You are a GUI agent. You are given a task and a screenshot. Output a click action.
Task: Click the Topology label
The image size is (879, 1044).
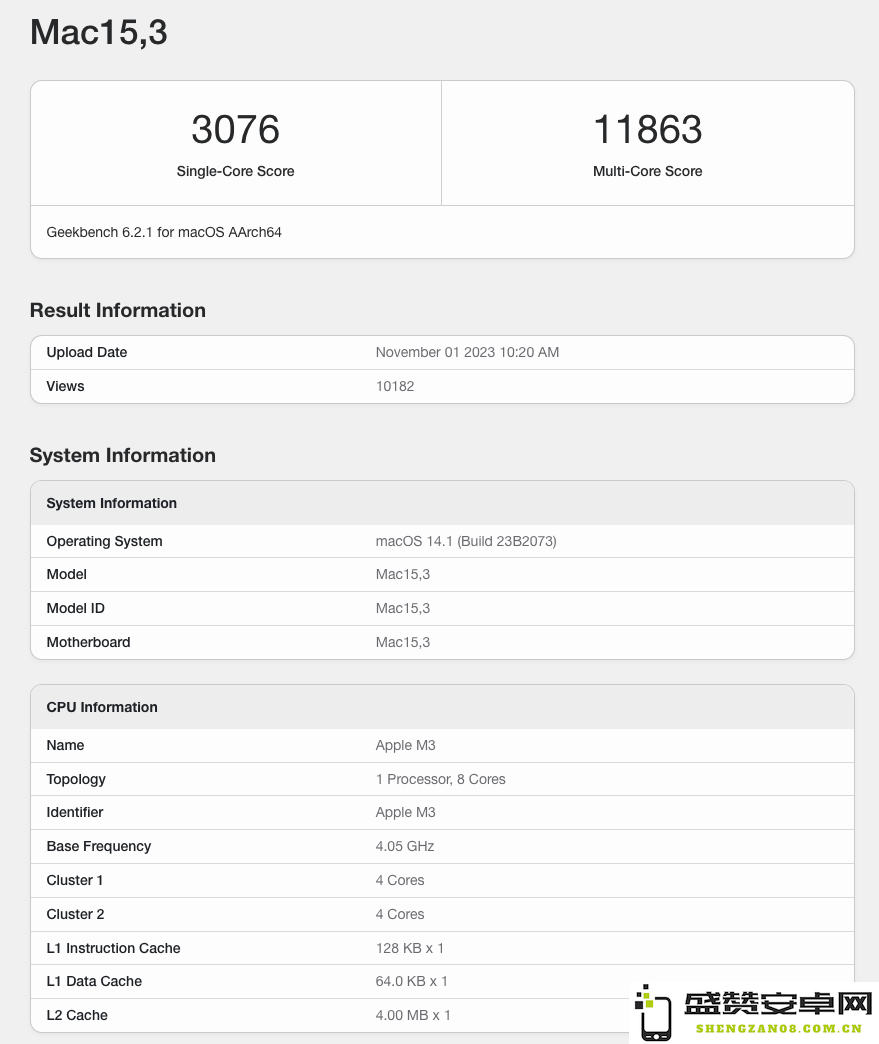point(76,779)
